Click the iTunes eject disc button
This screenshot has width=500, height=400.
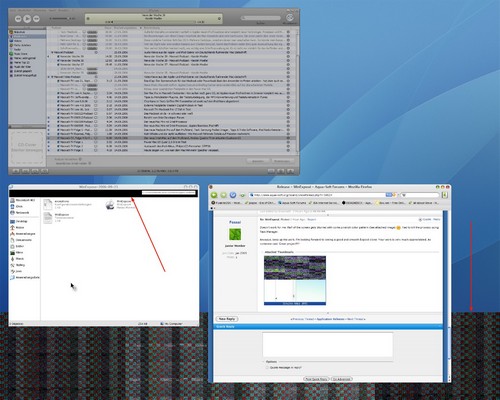coord(291,171)
